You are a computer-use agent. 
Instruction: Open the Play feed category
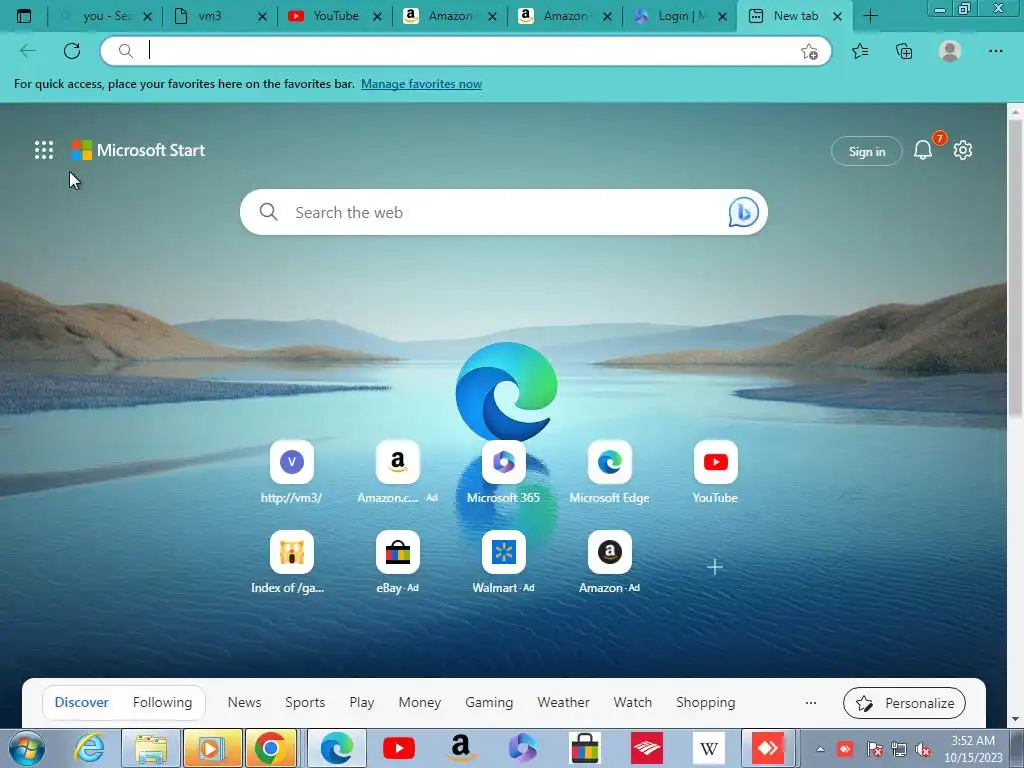[362, 702]
